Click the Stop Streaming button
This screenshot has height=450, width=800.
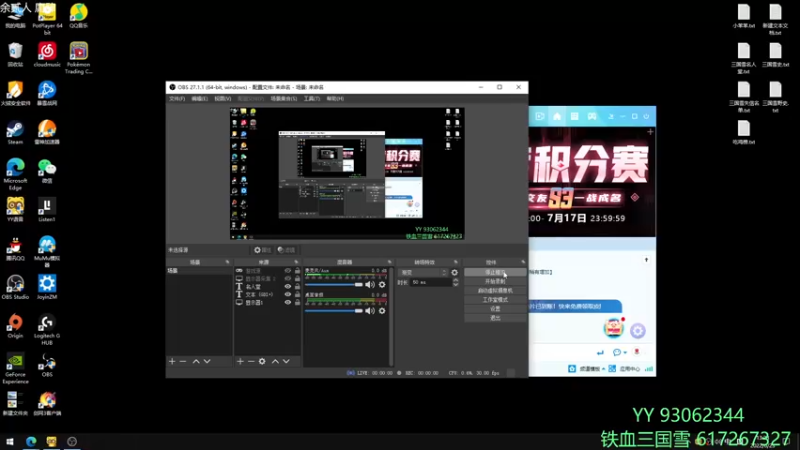pos(495,272)
